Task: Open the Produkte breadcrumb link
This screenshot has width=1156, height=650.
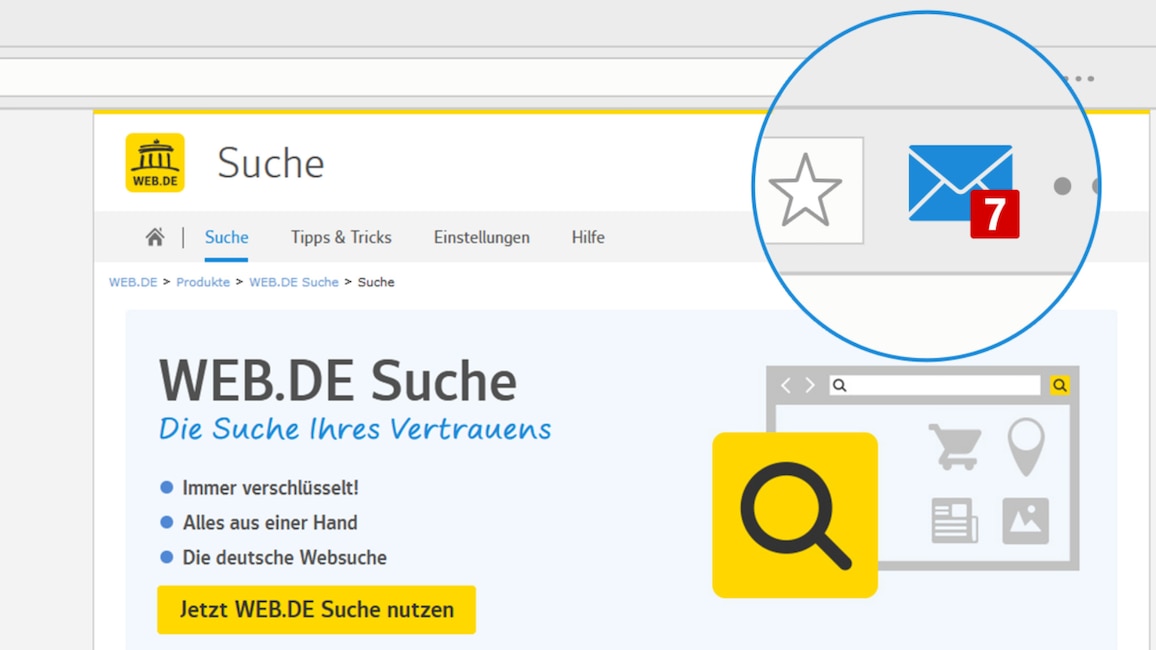Action: point(203,282)
